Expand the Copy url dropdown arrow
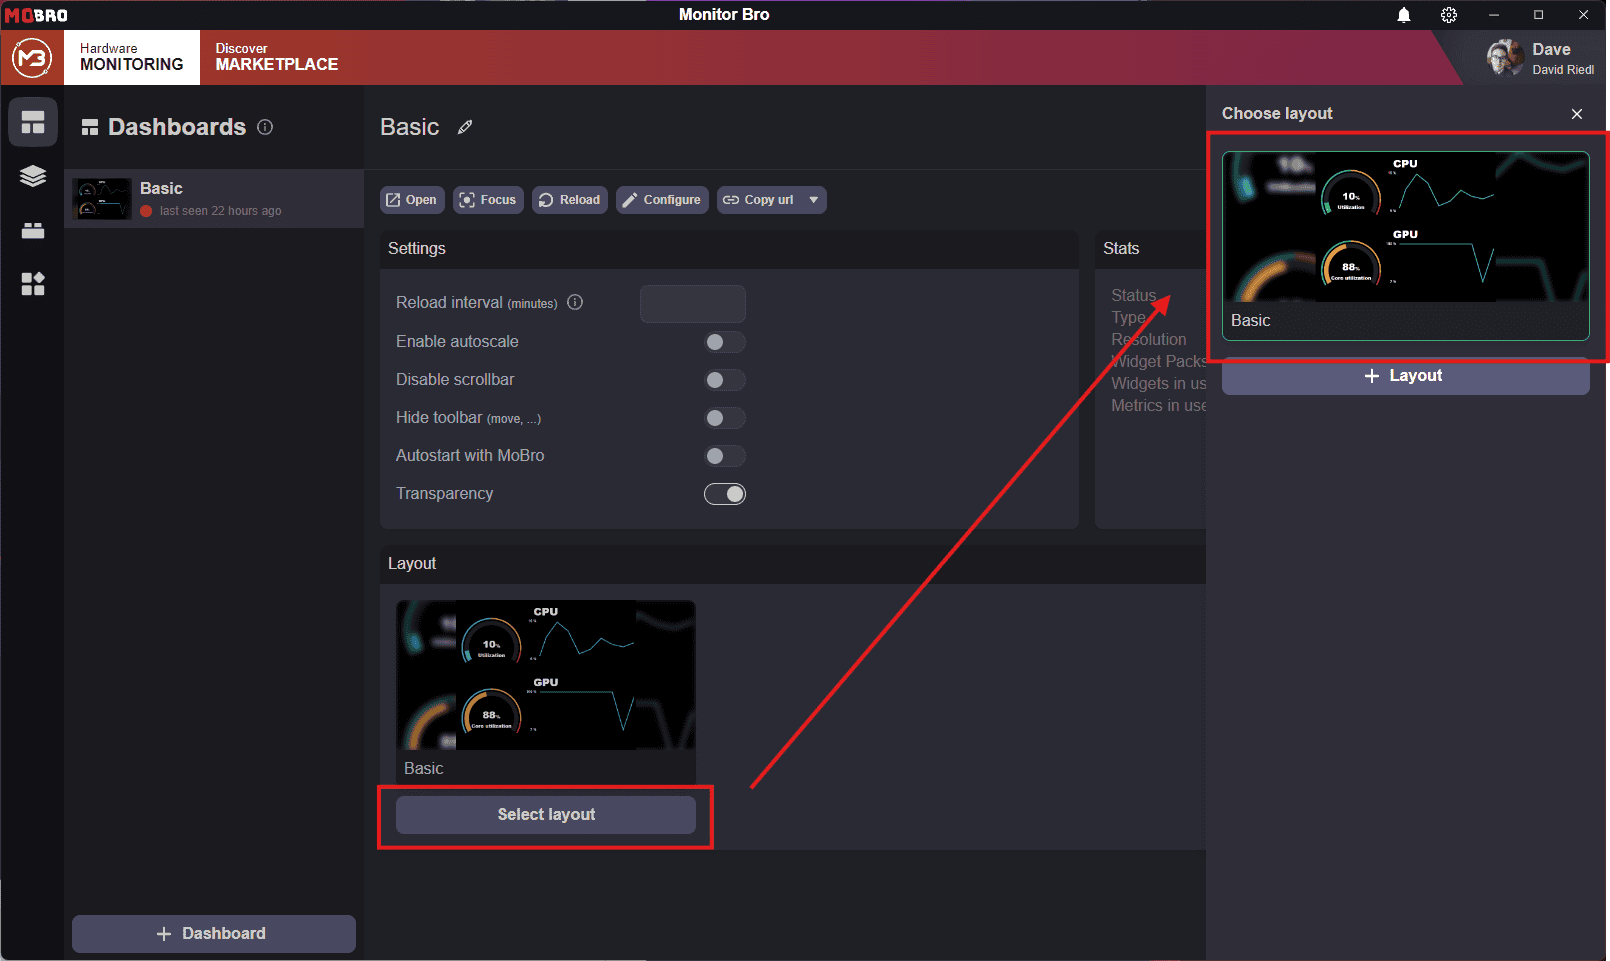This screenshot has width=1610, height=961. [x=814, y=200]
